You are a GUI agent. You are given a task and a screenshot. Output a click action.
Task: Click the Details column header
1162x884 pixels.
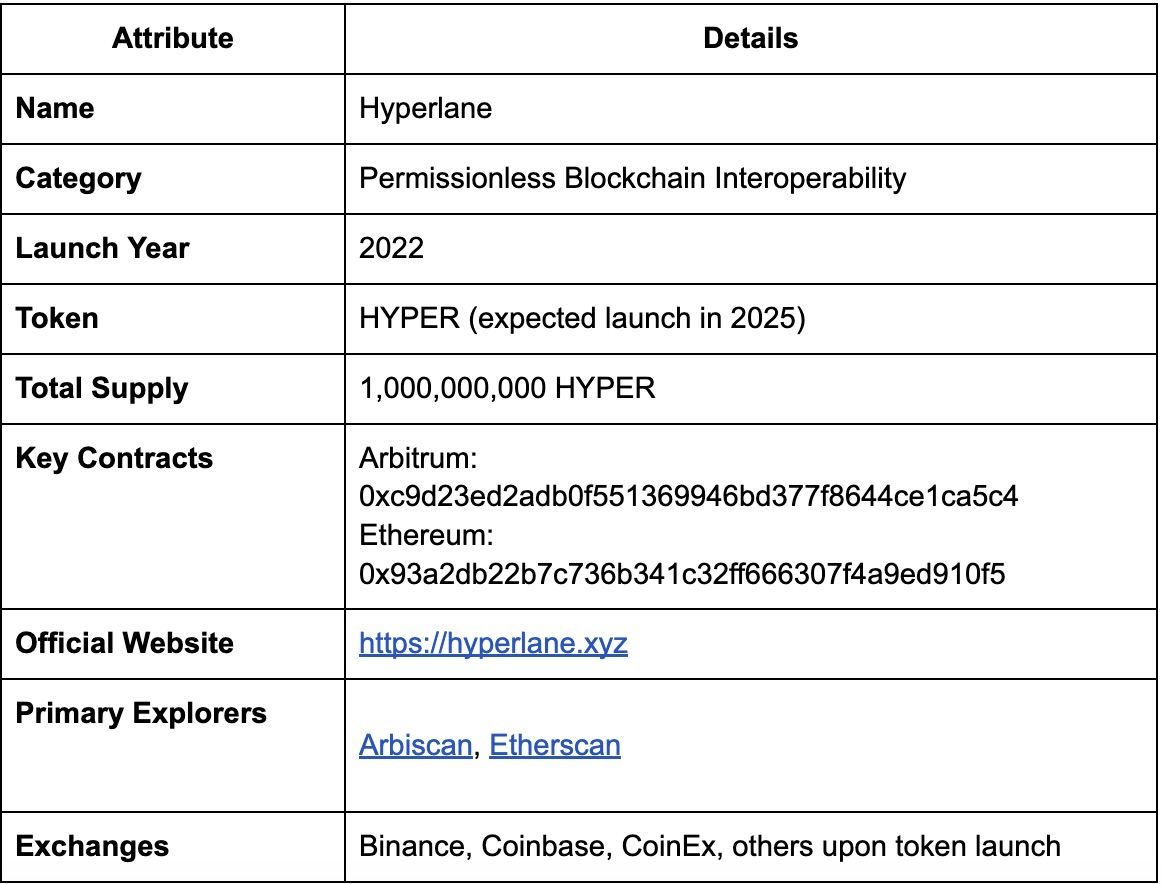coord(751,38)
